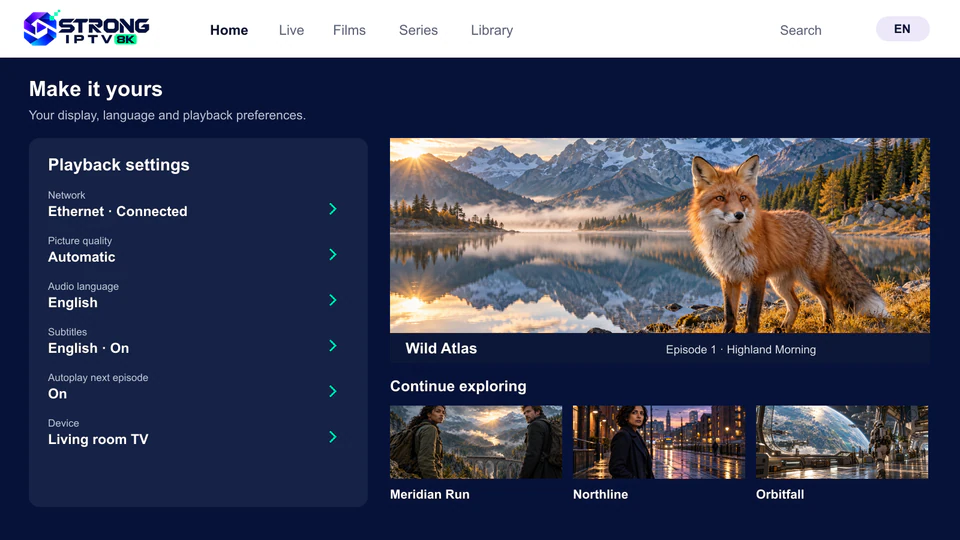Image resolution: width=960 pixels, height=540 pixels.
Task: Select the 'English · On' subtitles value
Action: [89, 348]
